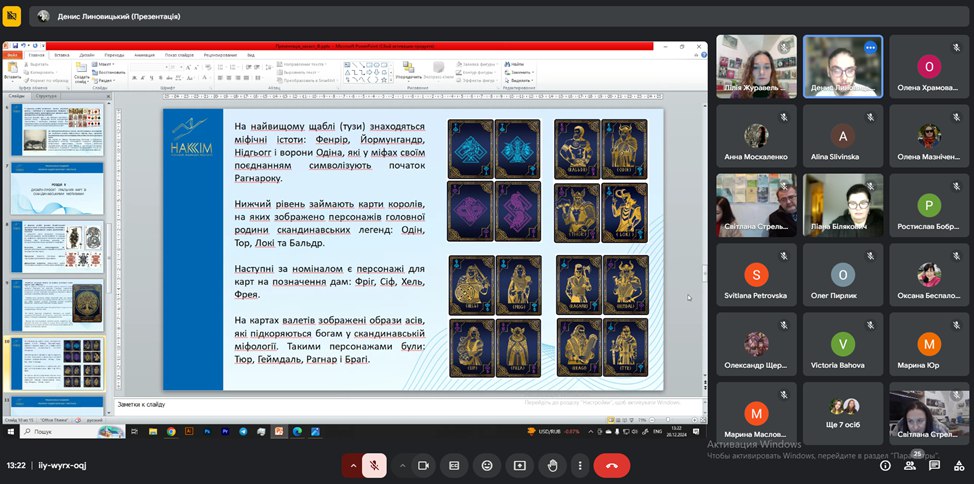The height and width of the screenshot is (484, 974).
Task: Switch to the Вид ribbon tab
Action: [x=251, y=55]
